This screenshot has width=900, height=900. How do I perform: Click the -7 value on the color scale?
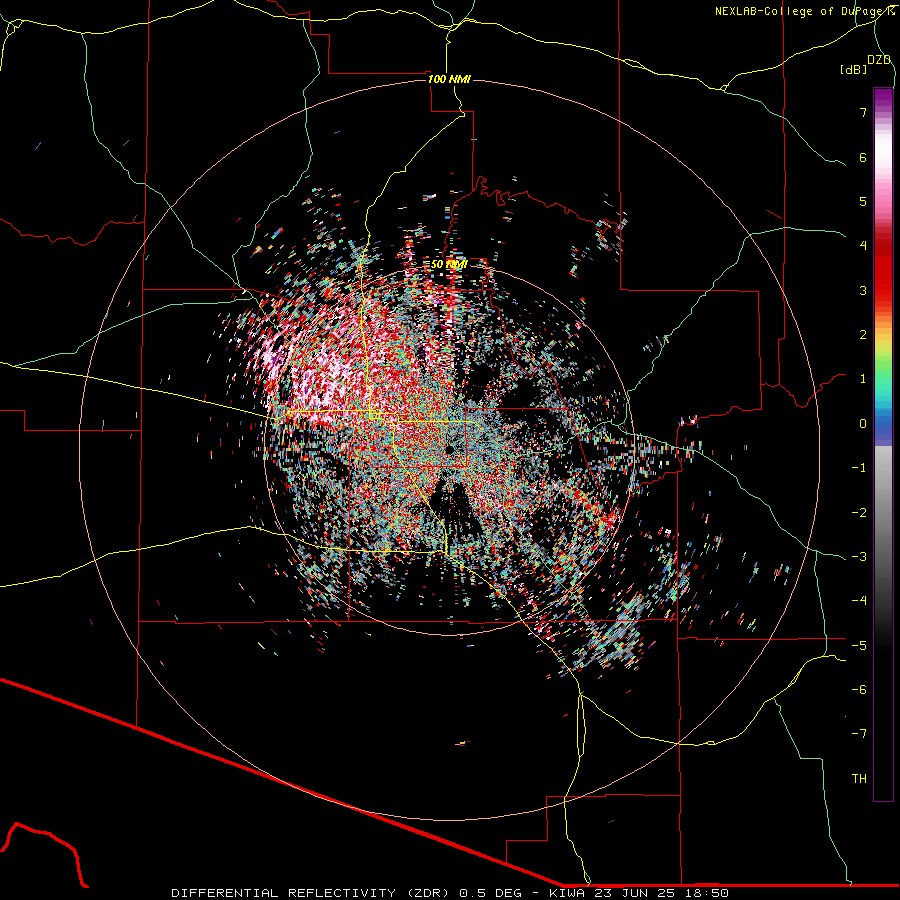click(859, 734)
